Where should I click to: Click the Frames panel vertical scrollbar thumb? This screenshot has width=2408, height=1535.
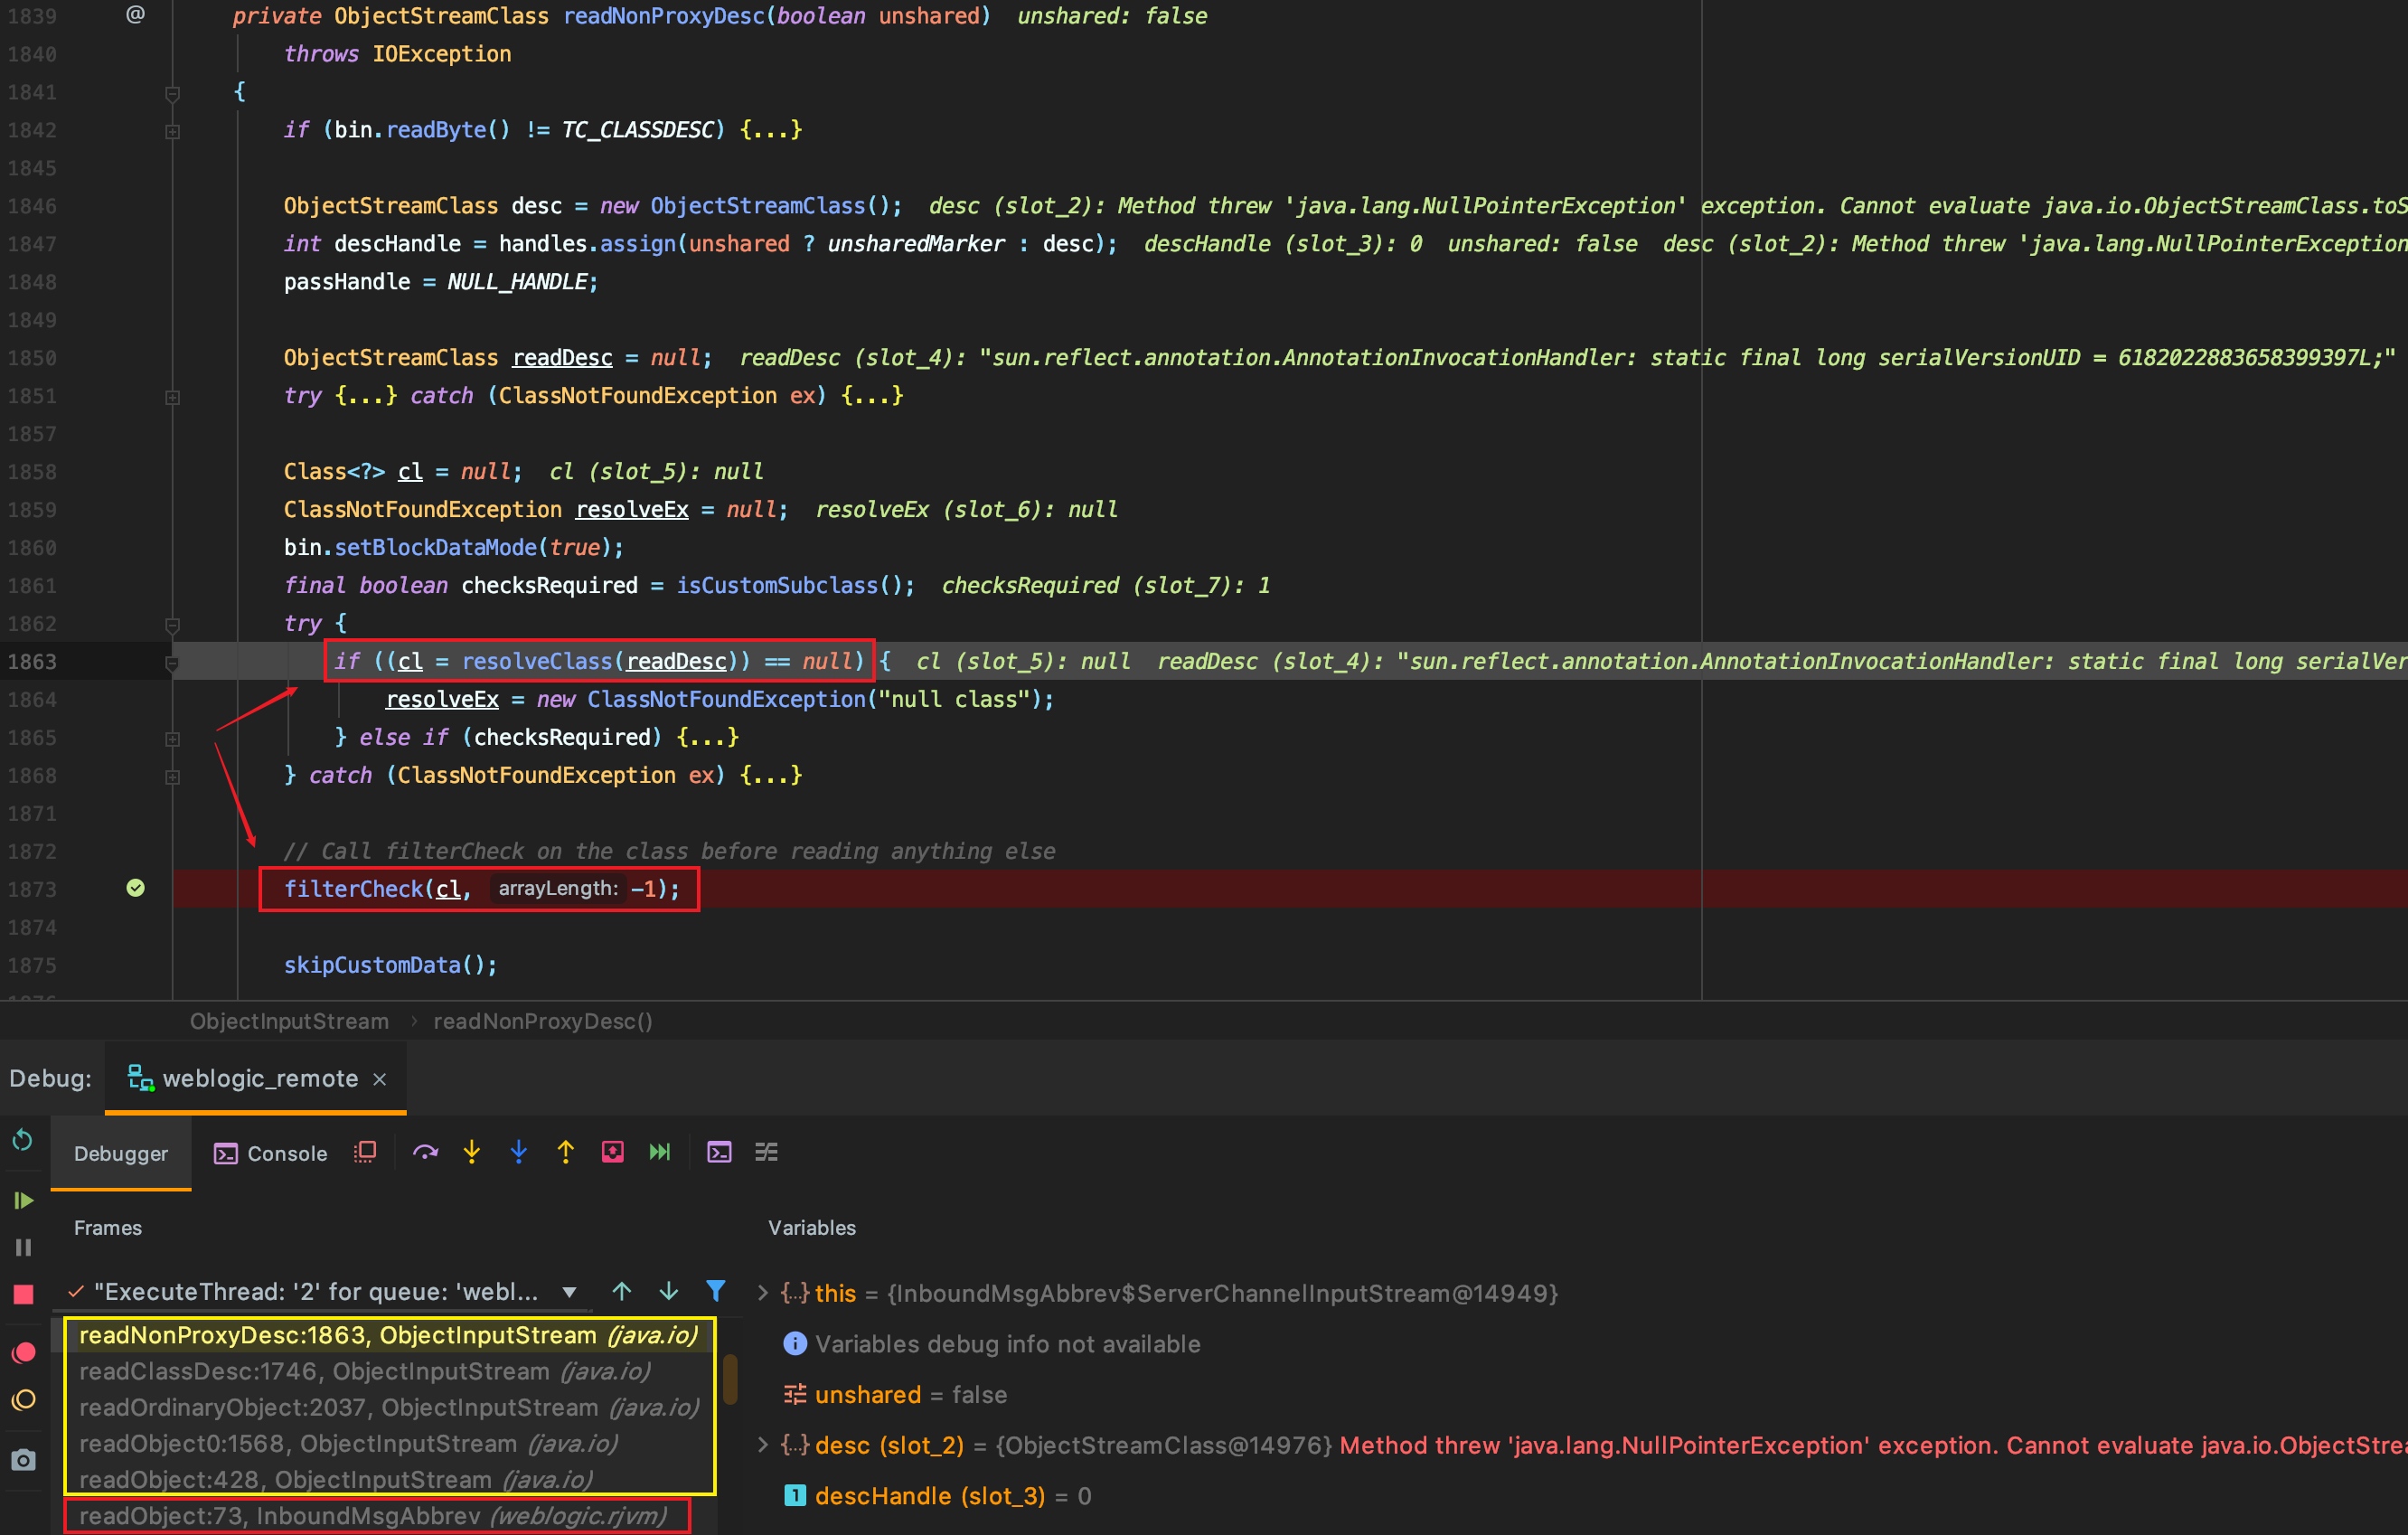pos(731,1379)
